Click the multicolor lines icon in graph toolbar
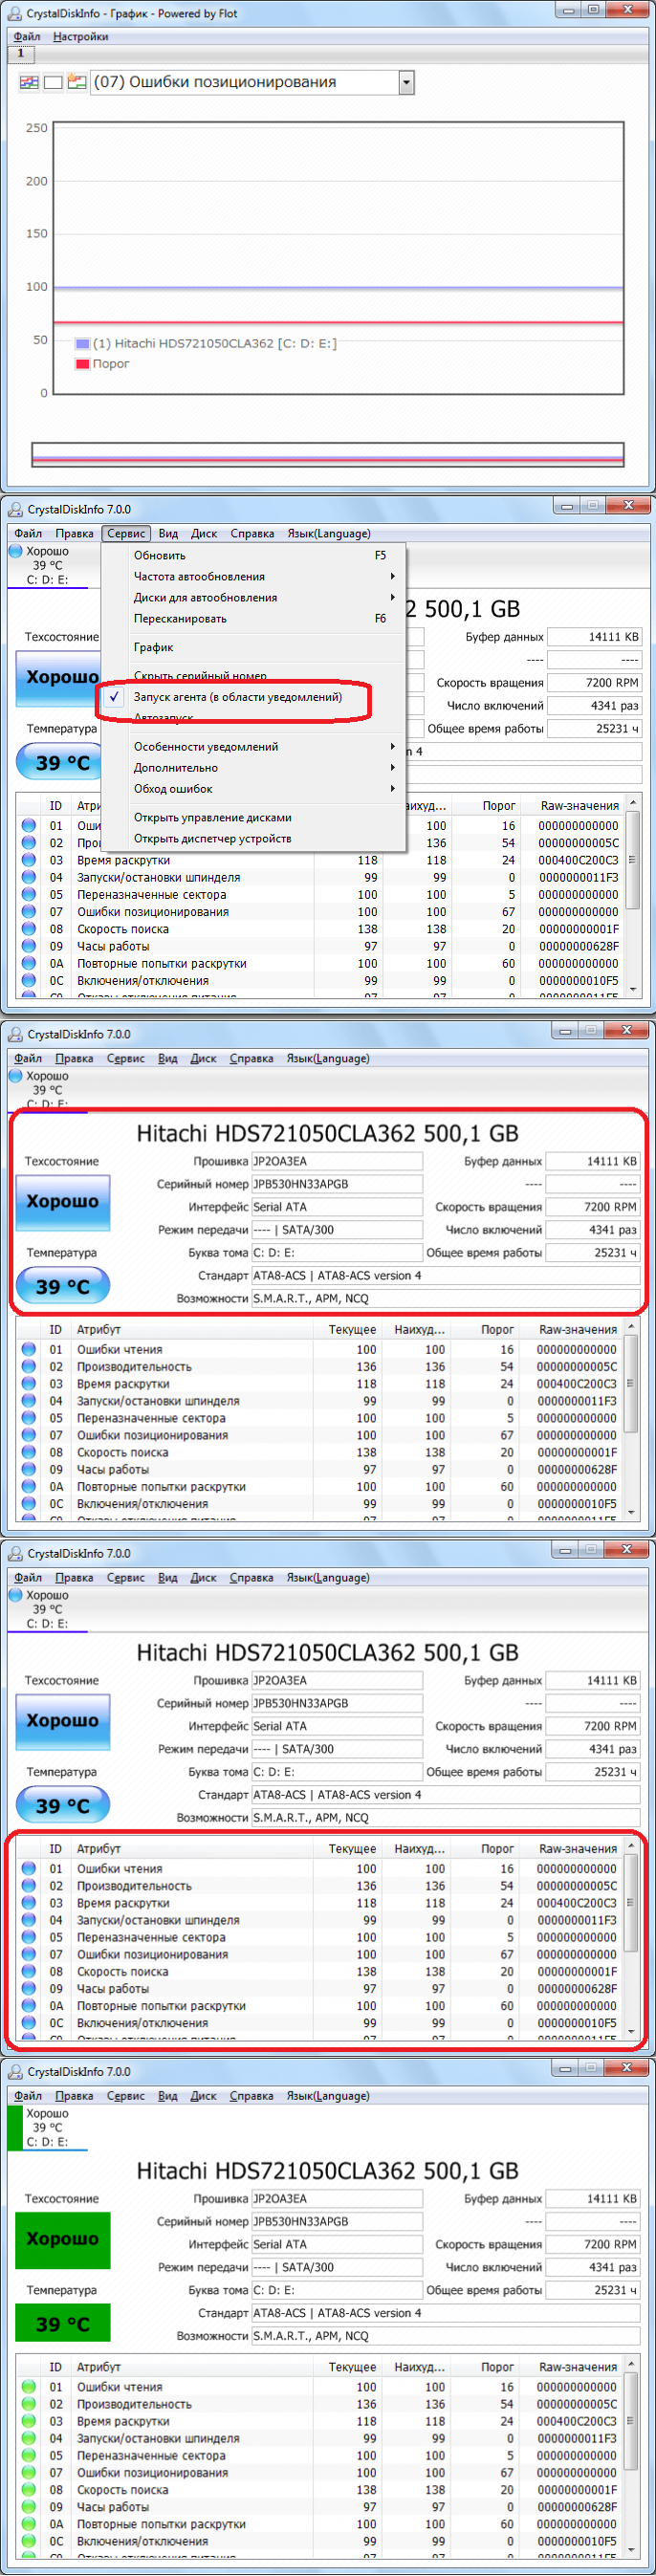Screen dimensions: 656x2576 click(29, 82)
